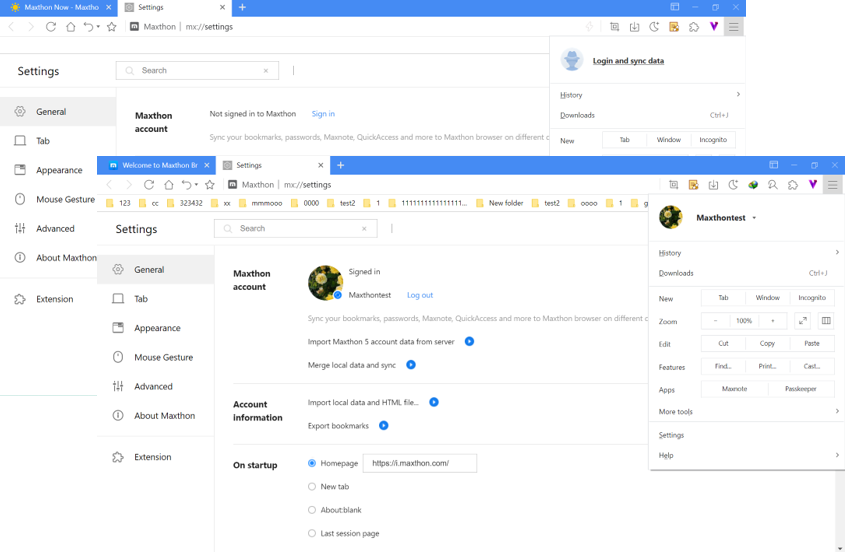
Task: Open the New folder bookmark folder
Action: (x=500, y=203)
